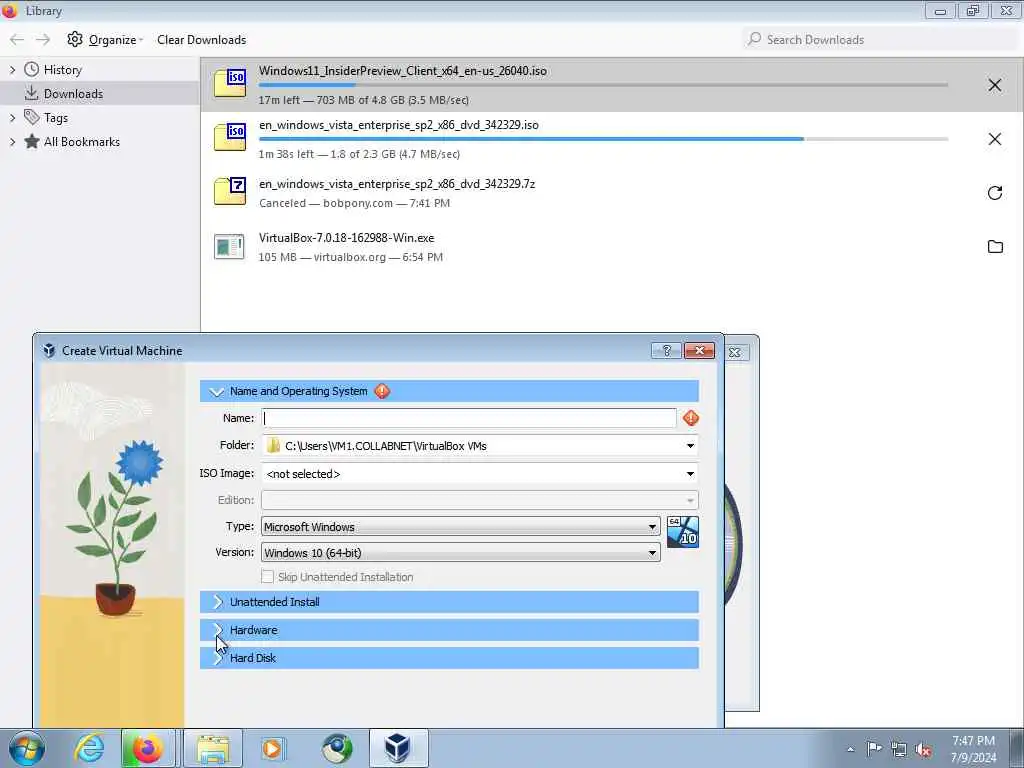The height and width of the screenshot is (768, 1024).
Task: Click the Vista .7z archive file icon
Action: coord(230,191)
